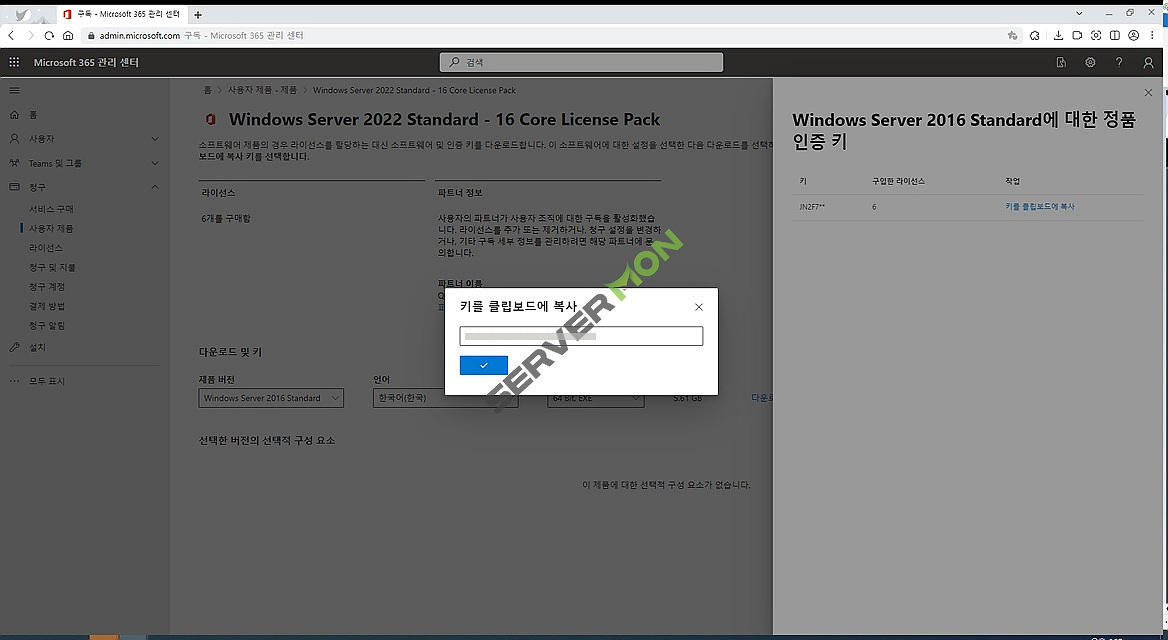Open 라이선스 in the sidebar

pyautogui.click(x=46, y=248)
